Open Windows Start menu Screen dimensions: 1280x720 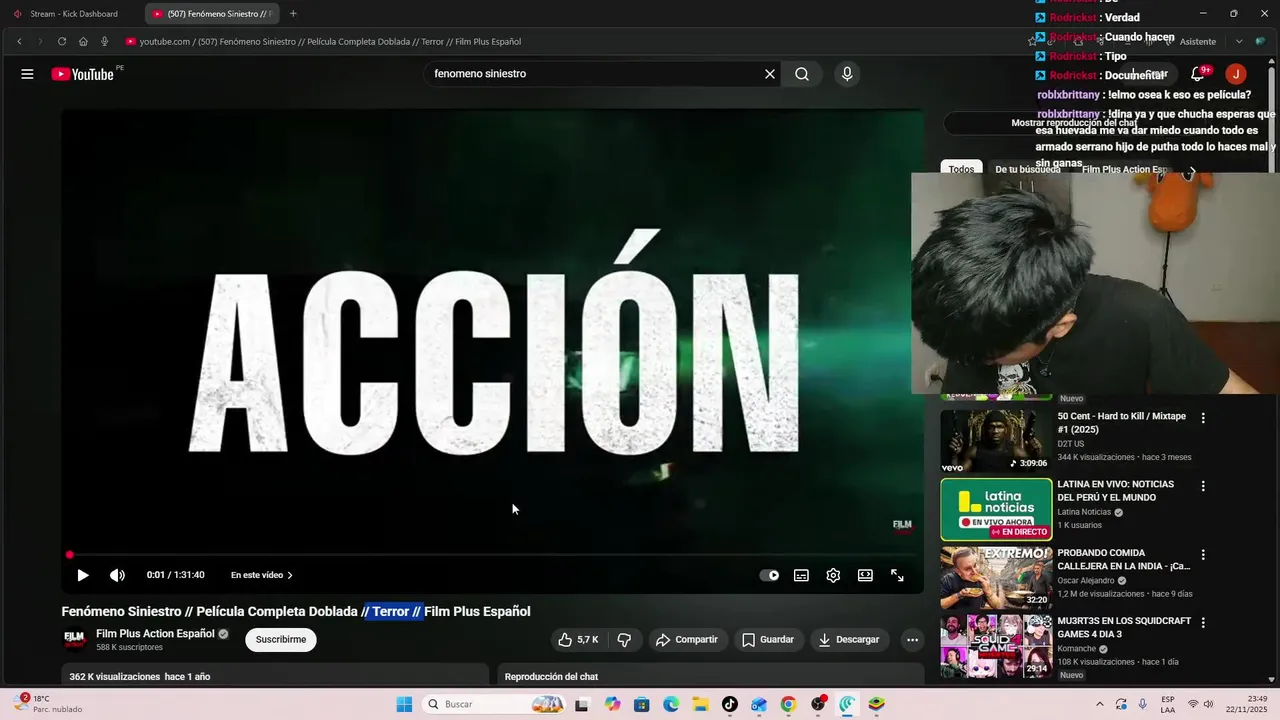tap(404, 704)
